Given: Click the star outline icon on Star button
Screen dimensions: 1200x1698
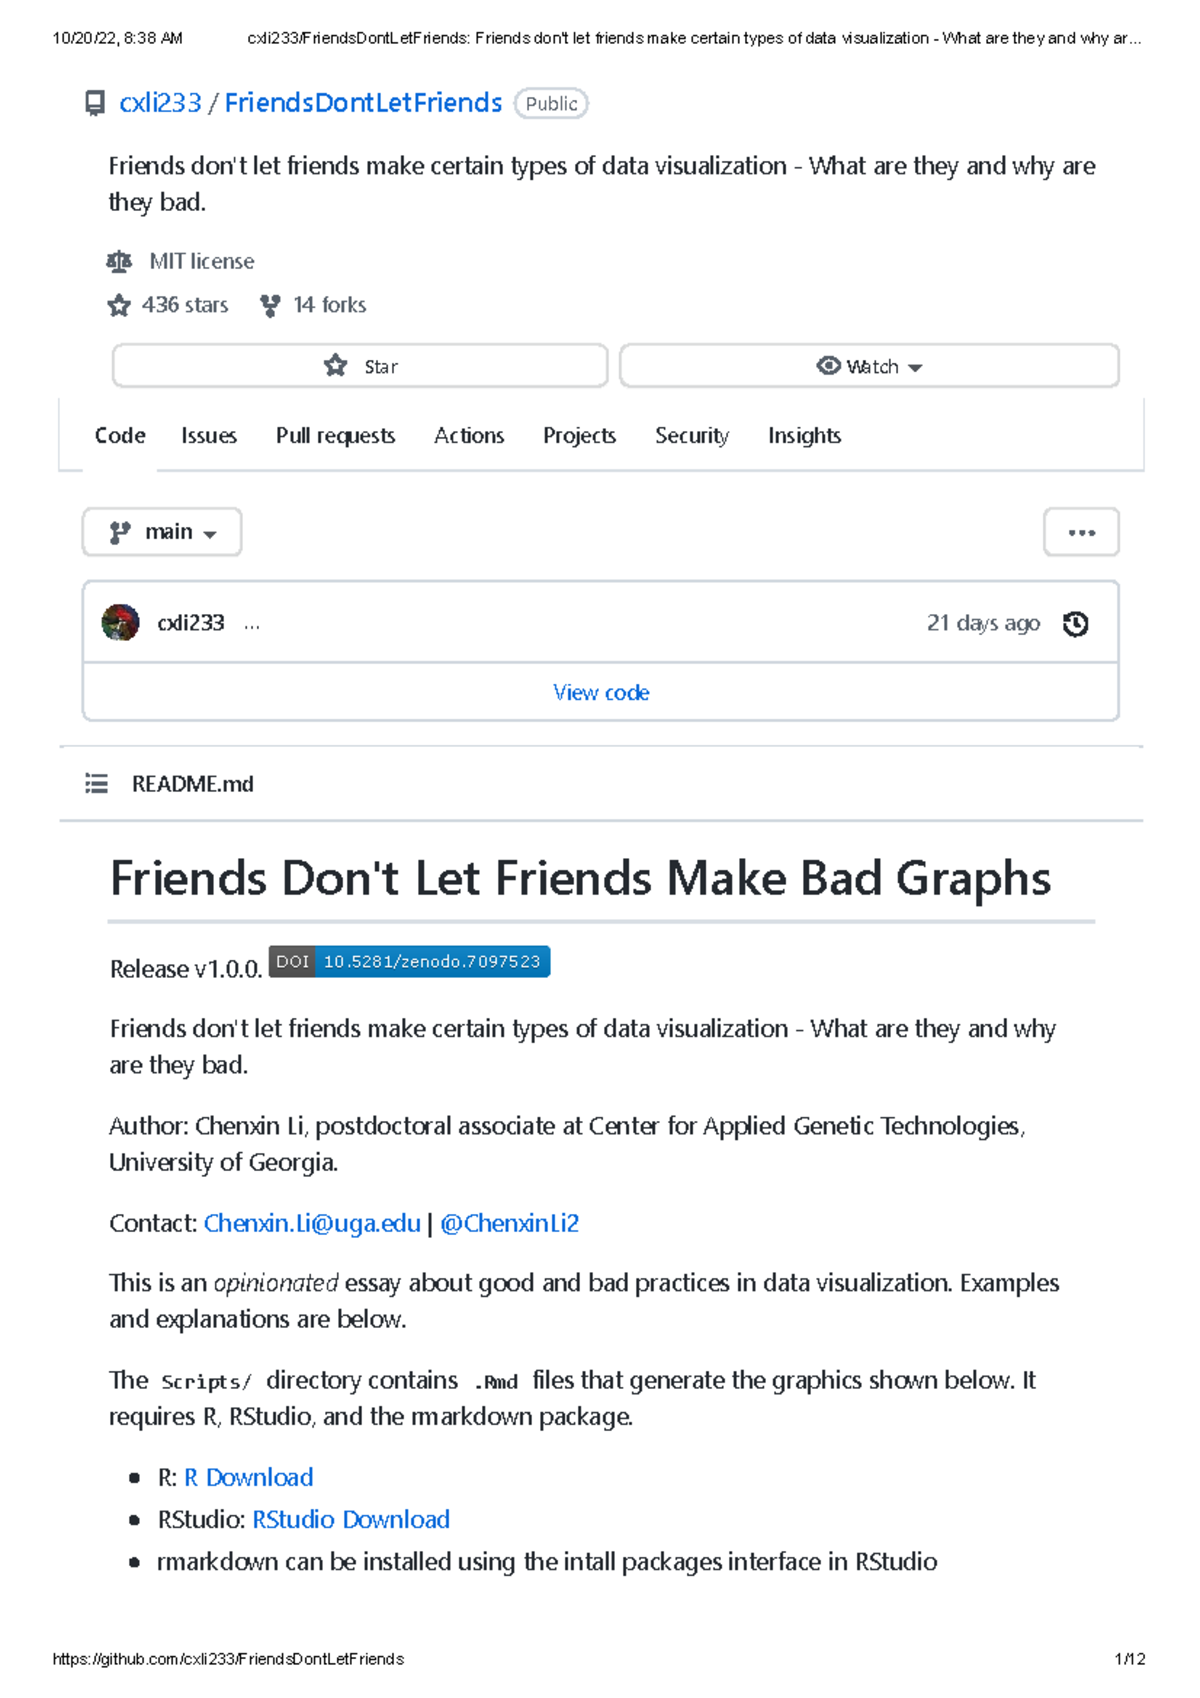Looking at the screenshot, I should (337, 366).
